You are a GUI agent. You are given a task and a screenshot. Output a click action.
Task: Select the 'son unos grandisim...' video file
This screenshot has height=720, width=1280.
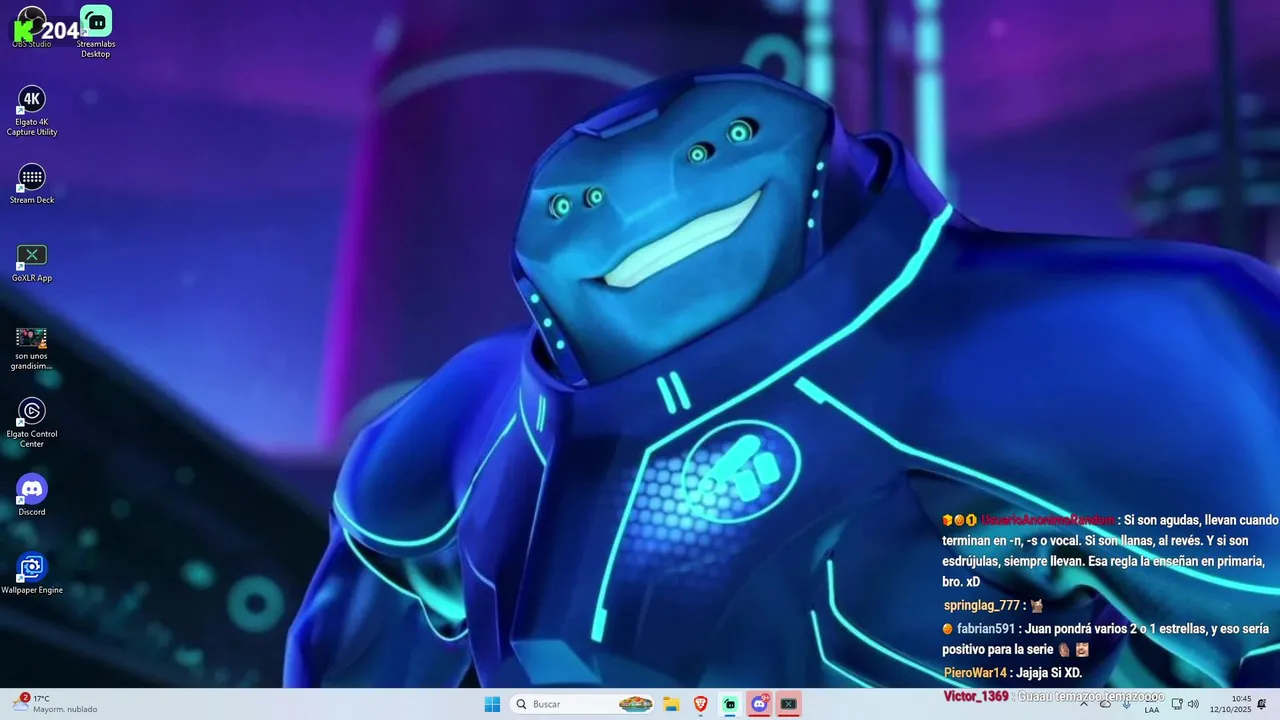[x=32, y=347]
